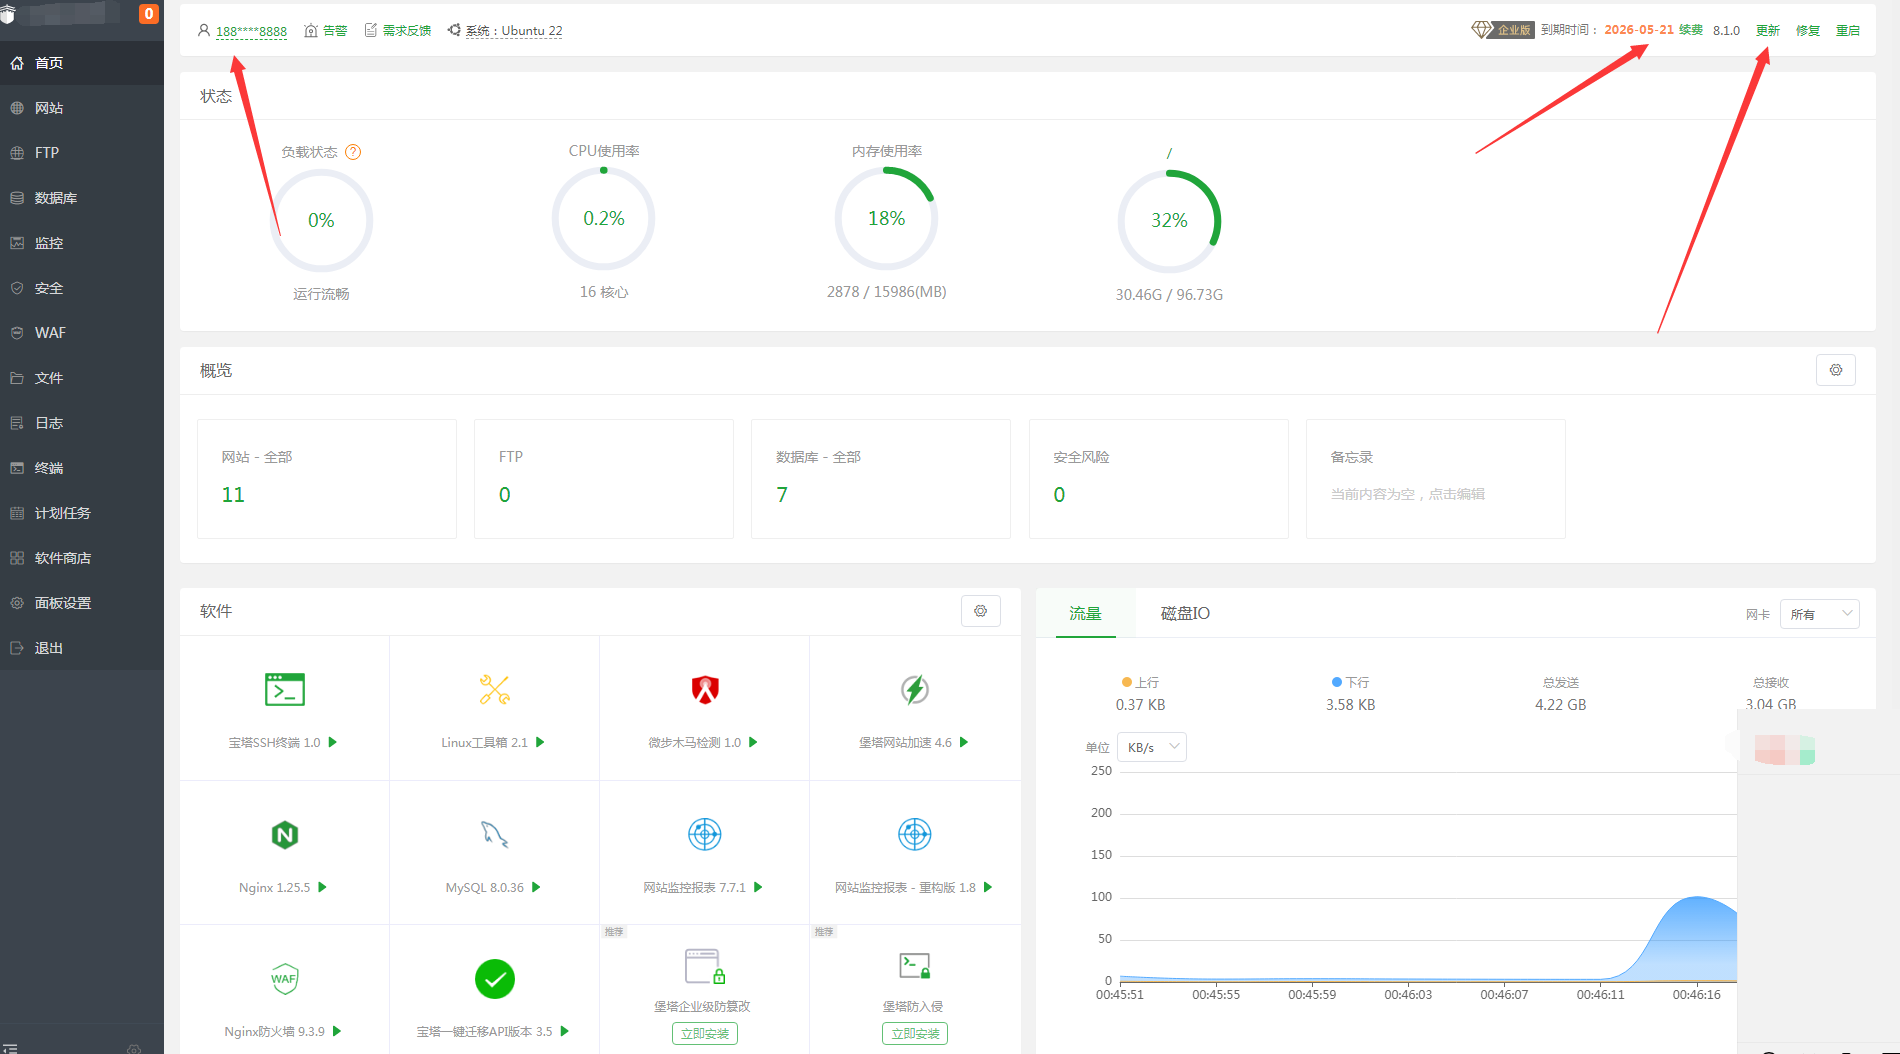Open the 软件 panel settings gear
Image resolution: width=1900 pixels, height=1054 pixels.
click(980, 611)
